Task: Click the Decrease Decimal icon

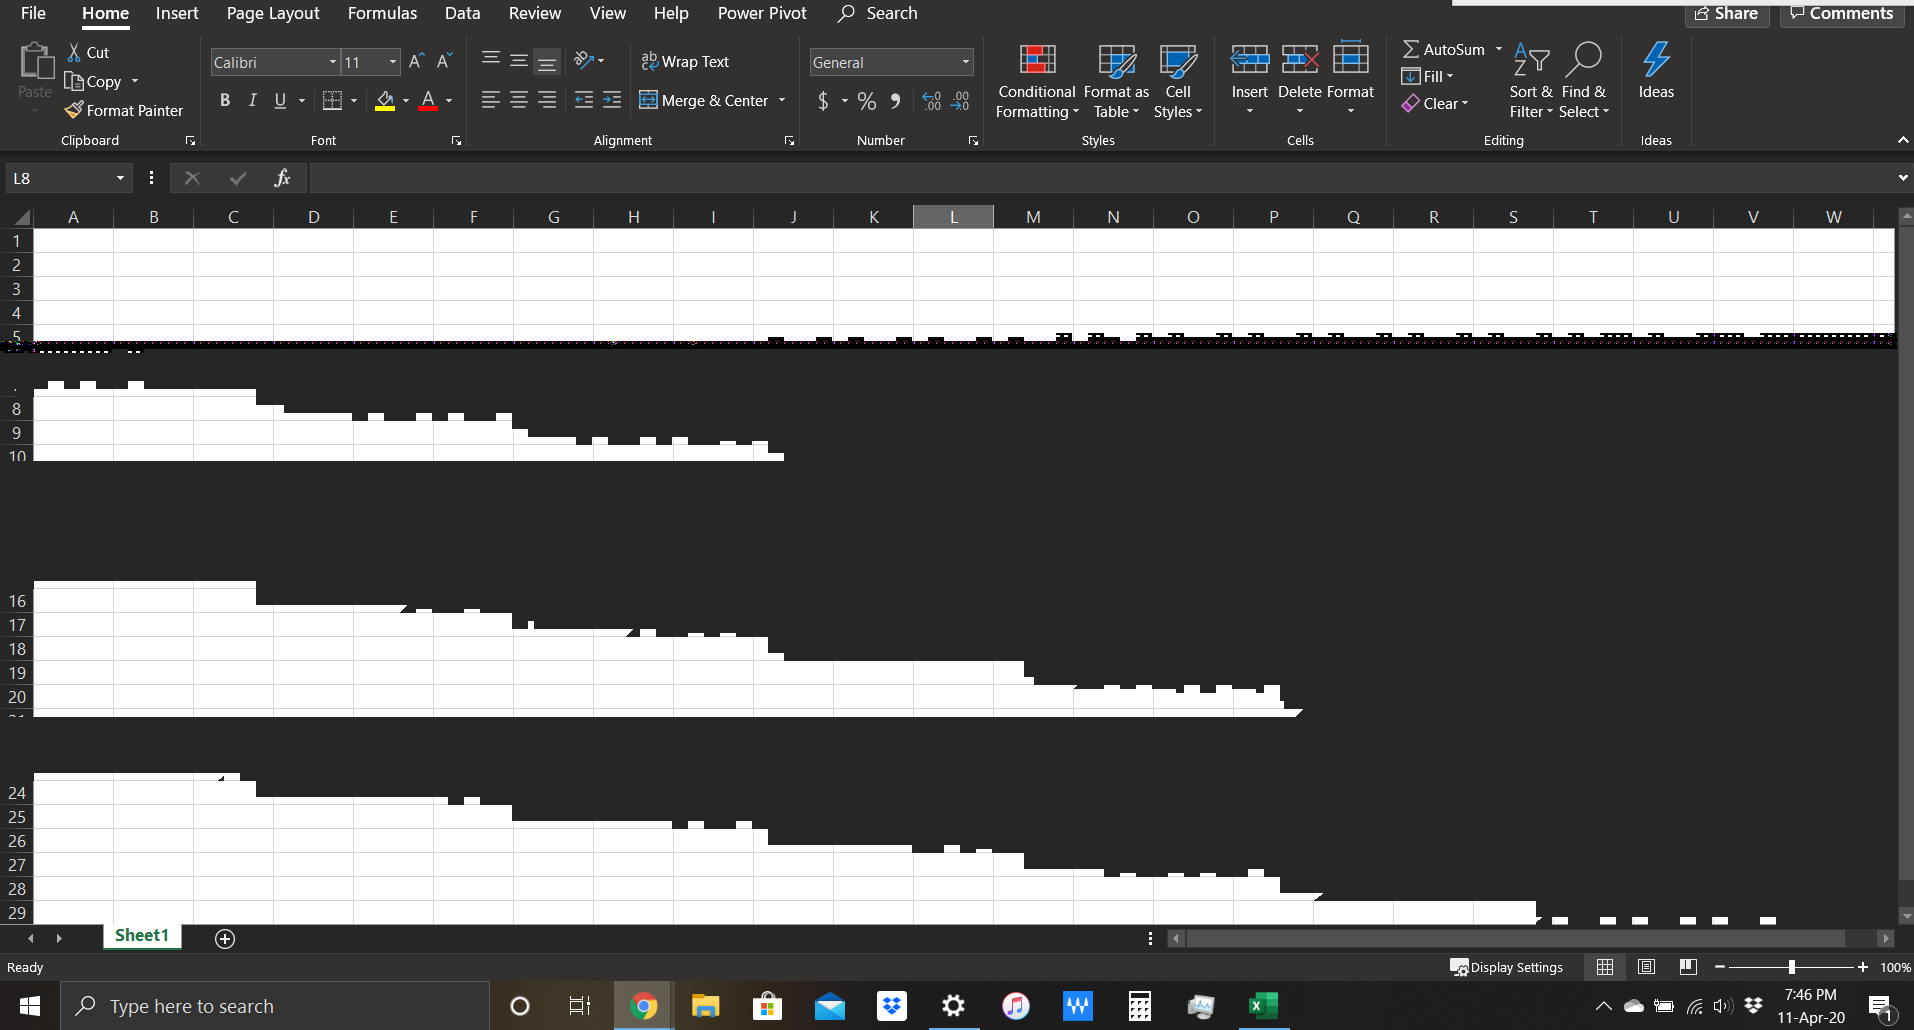Action: coord(960,101)
